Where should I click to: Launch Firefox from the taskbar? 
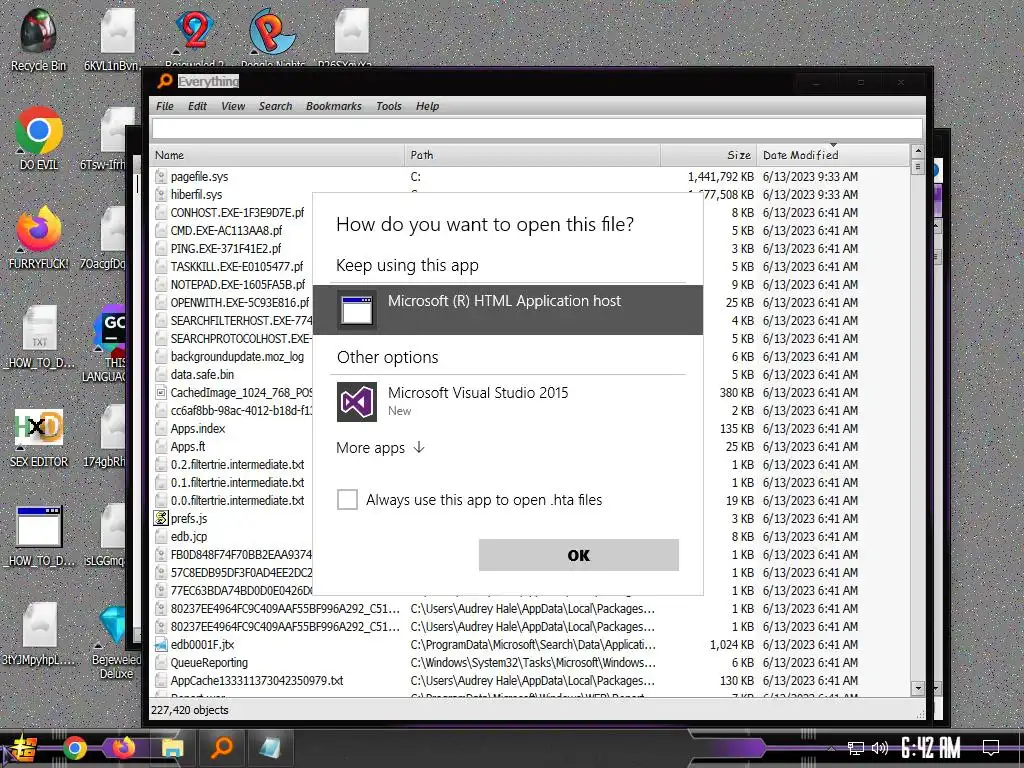[x=123, y=748]
